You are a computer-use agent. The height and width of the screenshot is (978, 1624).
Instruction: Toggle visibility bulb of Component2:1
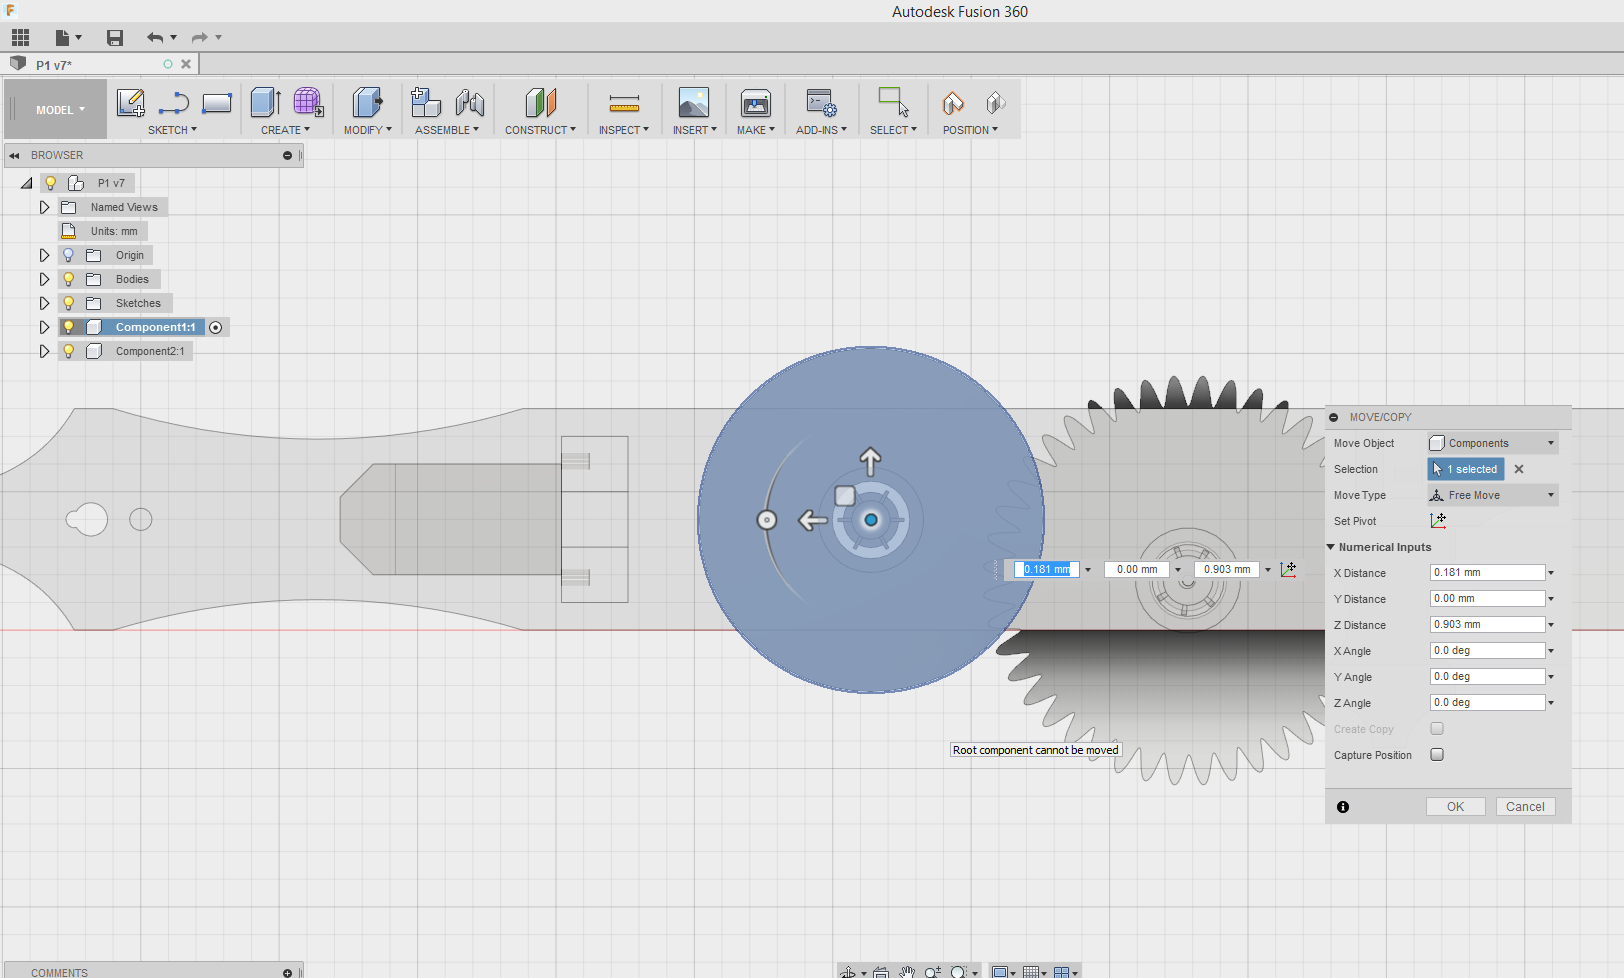69,351
